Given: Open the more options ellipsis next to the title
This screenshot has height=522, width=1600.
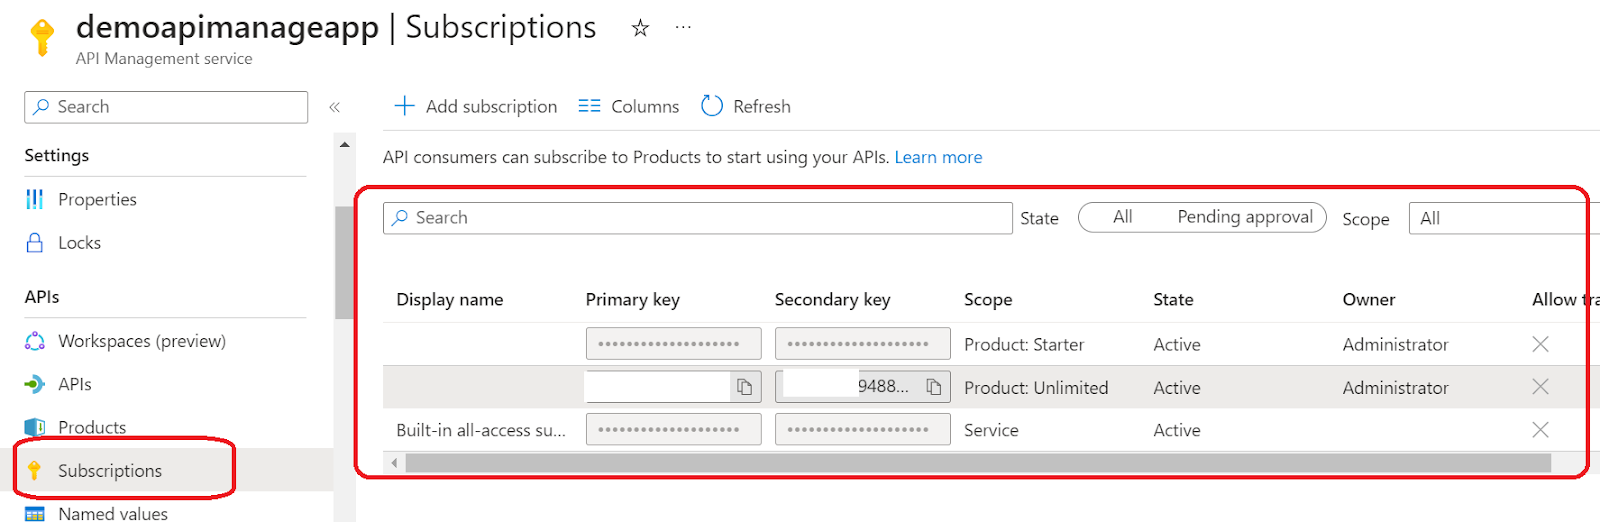Looking at the screenshot, I should point(683,28).
